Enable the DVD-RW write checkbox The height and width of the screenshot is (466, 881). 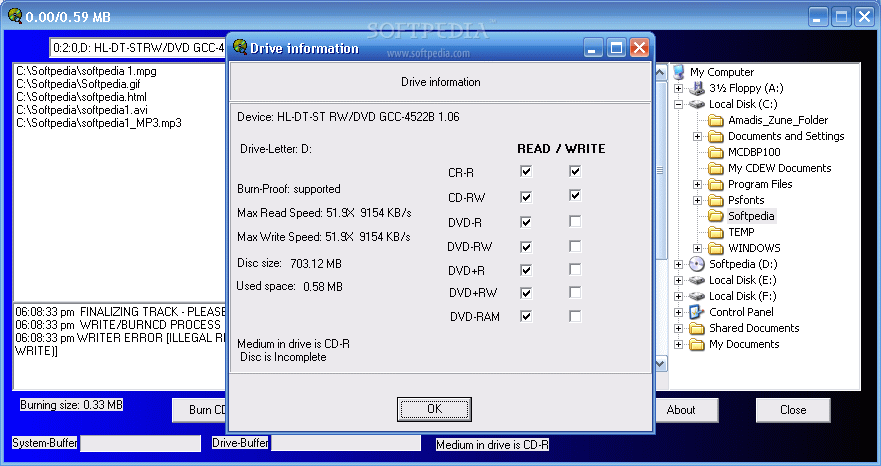pos(575,246)
